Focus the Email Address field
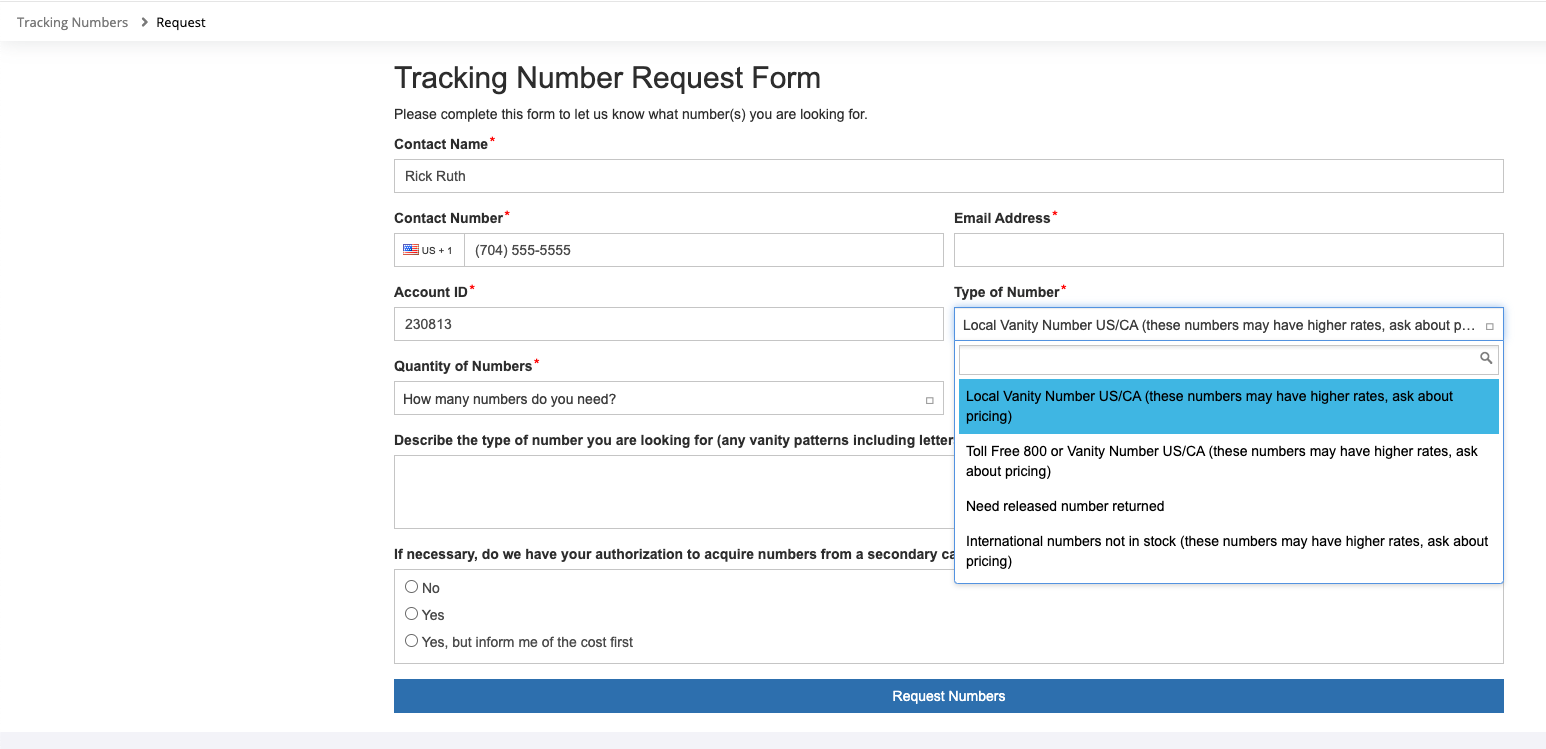This screenshot has width=1546, height=749. [1228, 250]
